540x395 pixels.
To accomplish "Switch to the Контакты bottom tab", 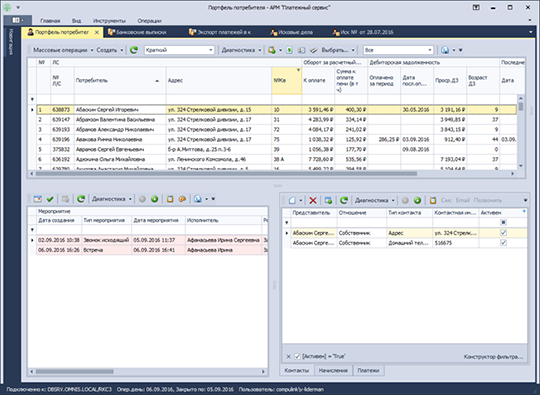I will tap(297, 371).
